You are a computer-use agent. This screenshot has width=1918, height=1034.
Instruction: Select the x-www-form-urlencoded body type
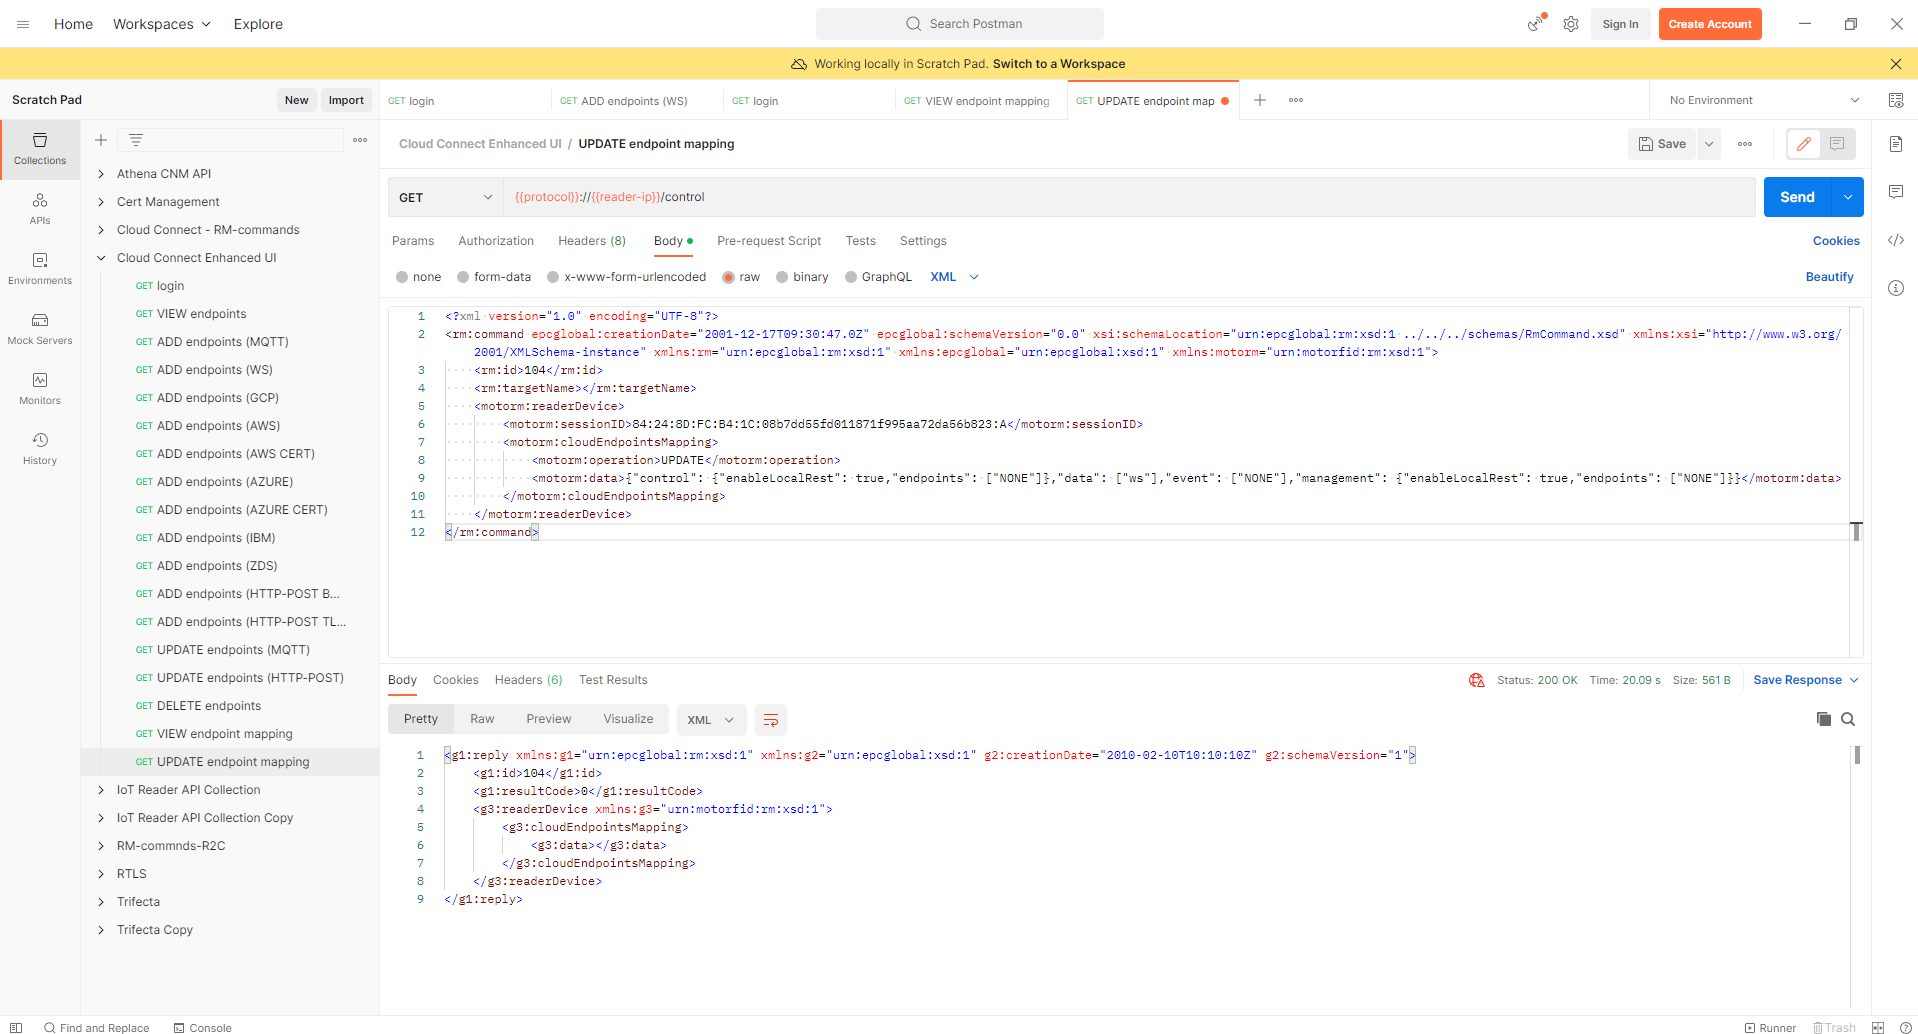pyautogui.click(x=553, y=277)
